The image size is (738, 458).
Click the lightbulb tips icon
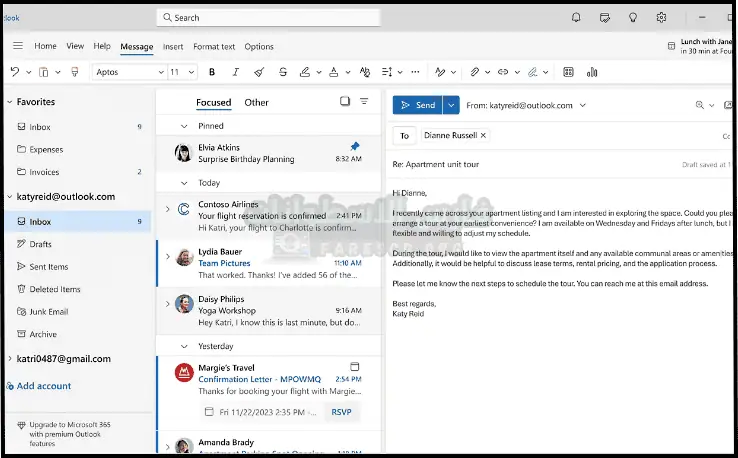pyautogui.click(x=633, y=17)
